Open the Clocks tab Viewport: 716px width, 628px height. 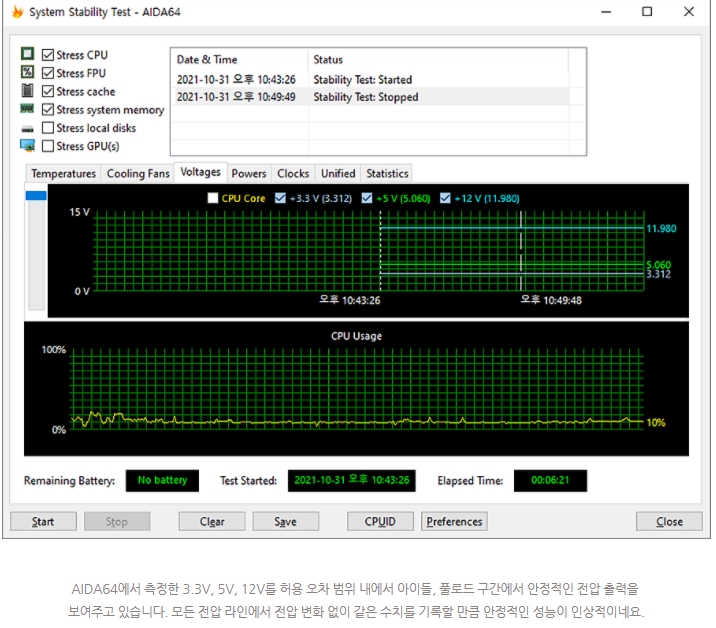(x=293, y=174)
